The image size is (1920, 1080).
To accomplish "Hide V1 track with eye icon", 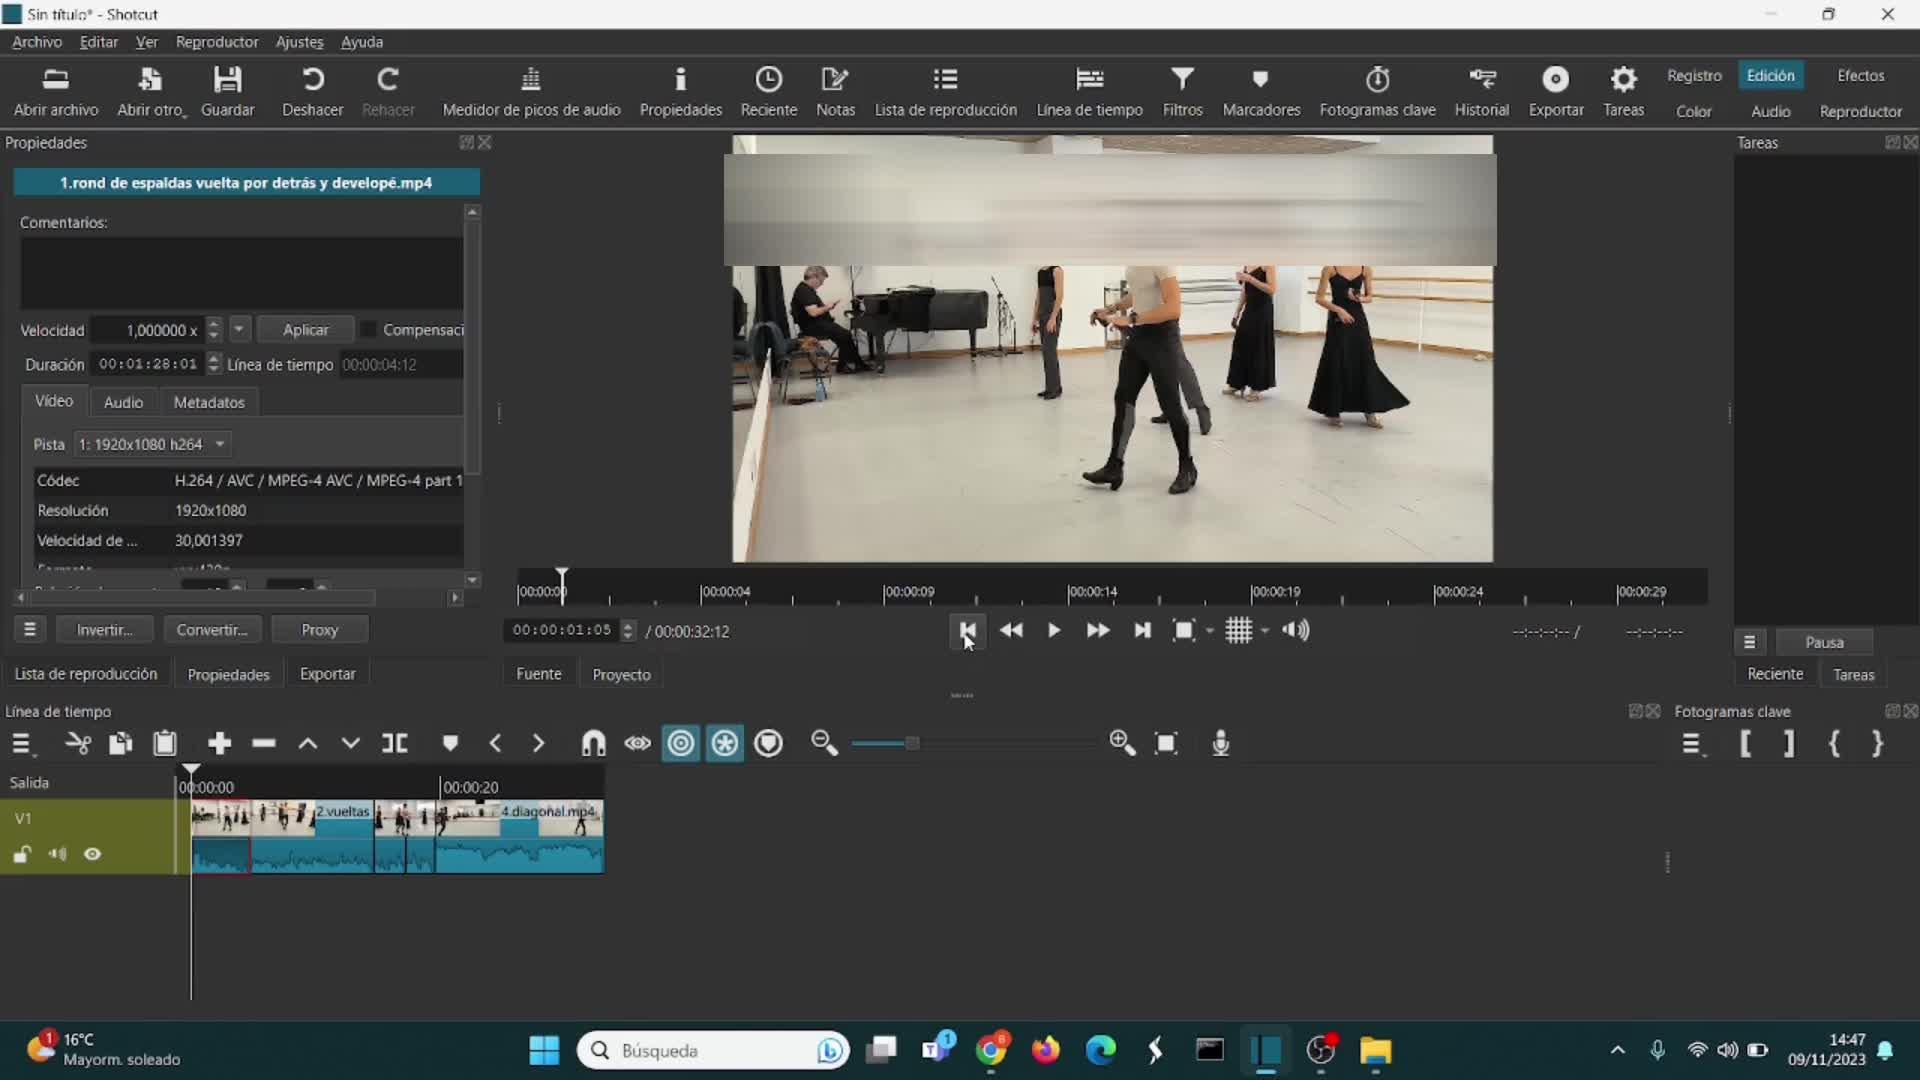I will tap(93, 854).
